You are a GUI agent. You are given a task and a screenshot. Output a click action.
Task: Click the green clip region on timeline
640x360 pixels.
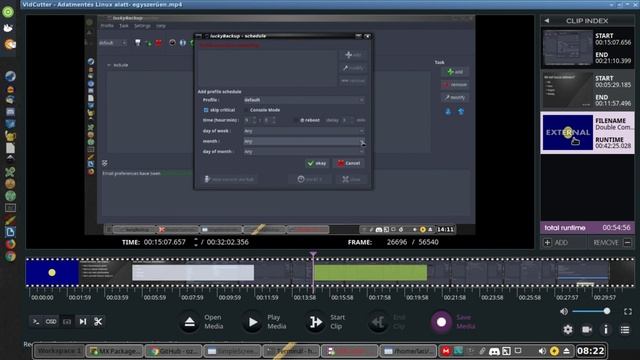click(x=371, y=273)
